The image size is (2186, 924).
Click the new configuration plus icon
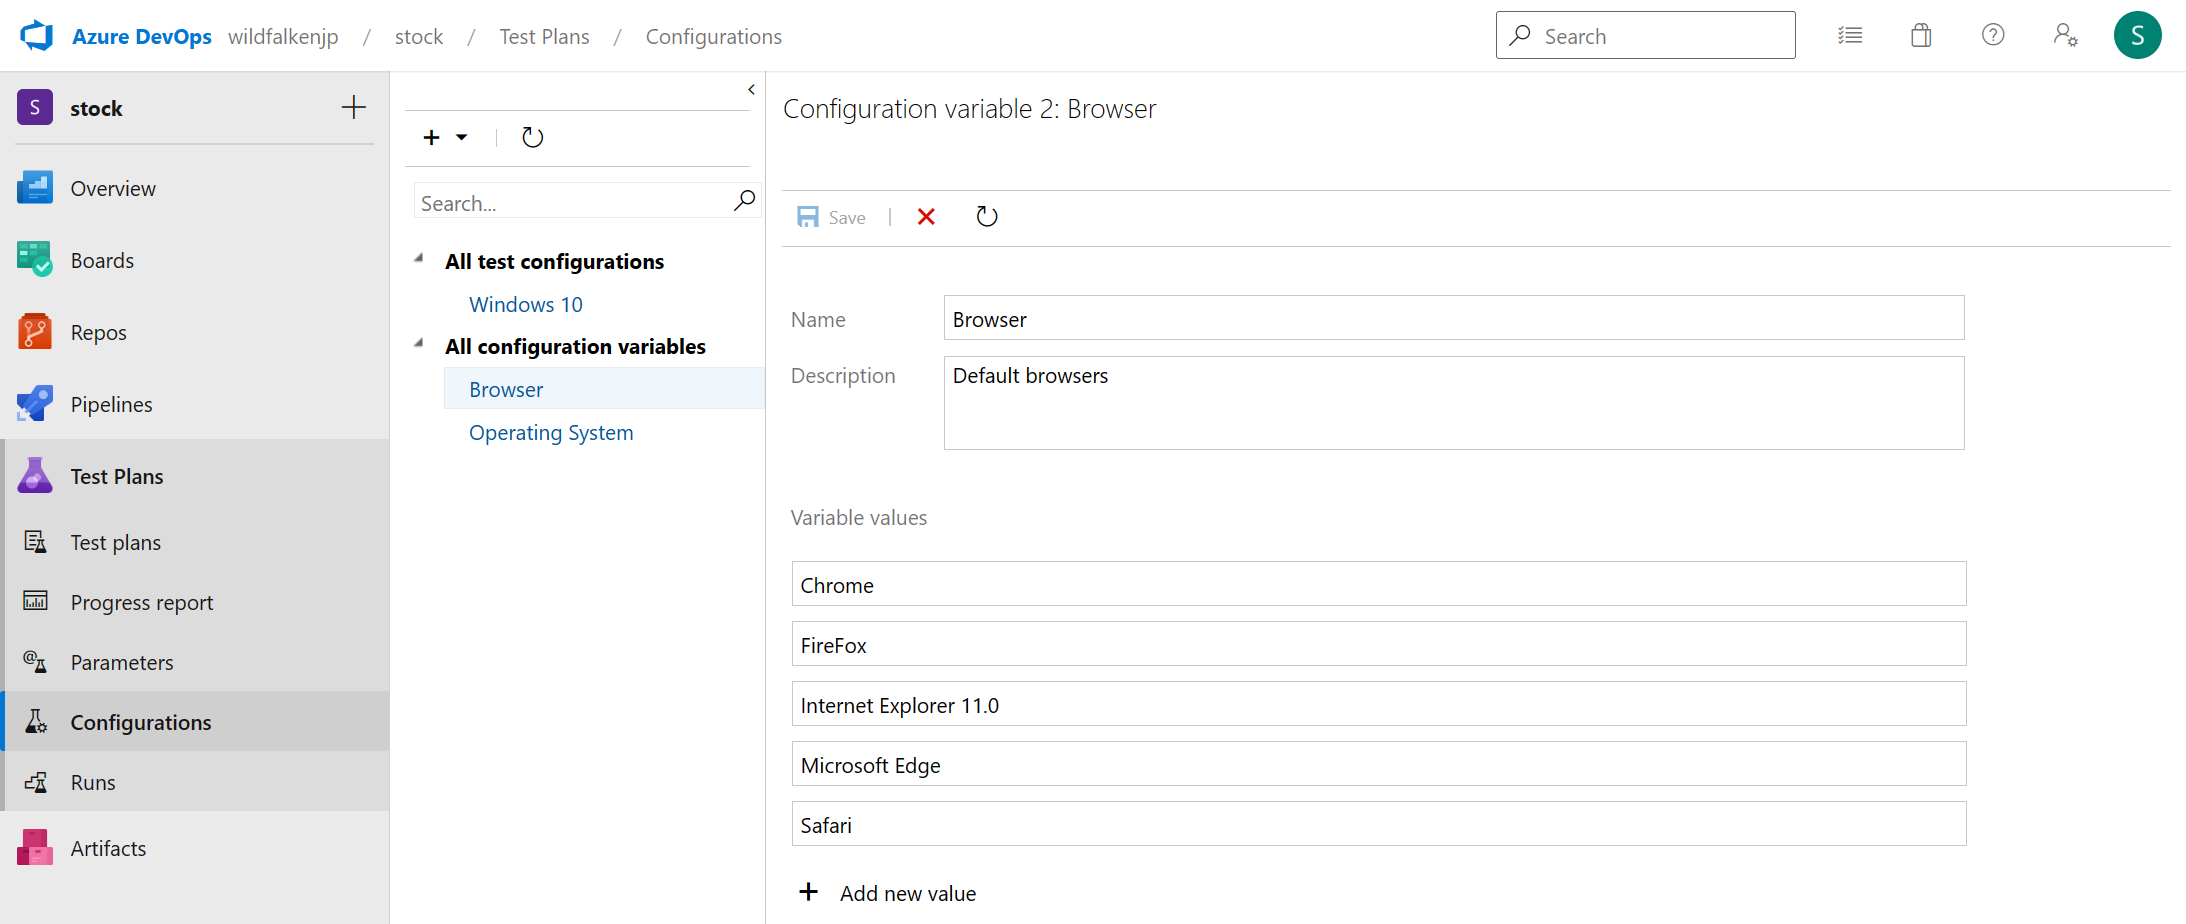coord(432,137)
